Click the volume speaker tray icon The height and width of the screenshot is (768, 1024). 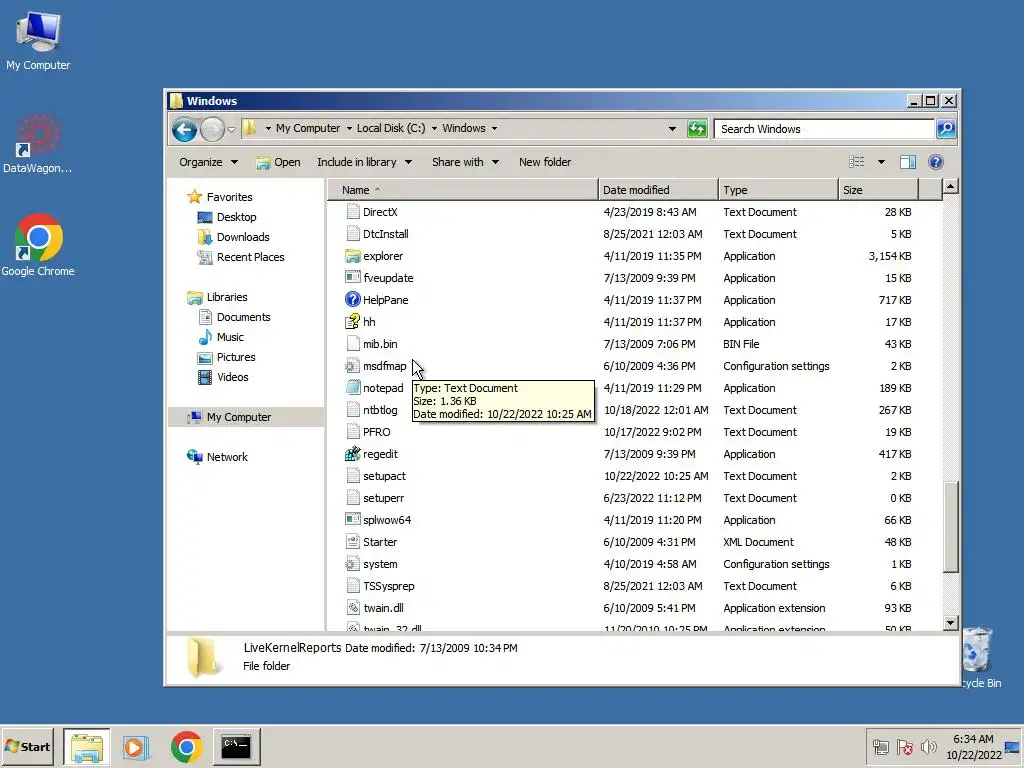tap(928, 747)
